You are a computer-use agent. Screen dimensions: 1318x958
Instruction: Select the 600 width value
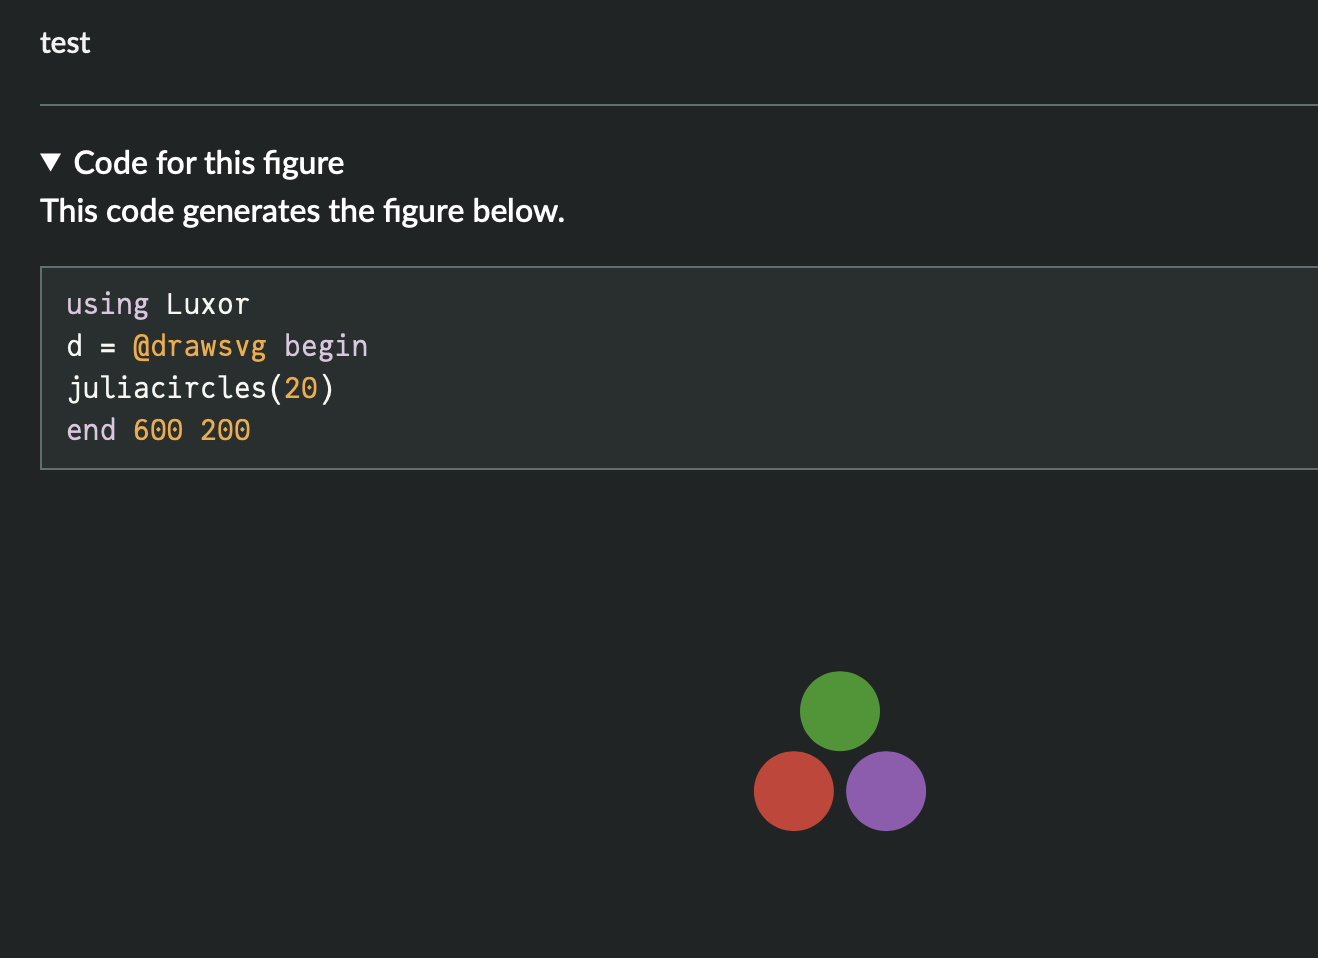click(156, 429)
